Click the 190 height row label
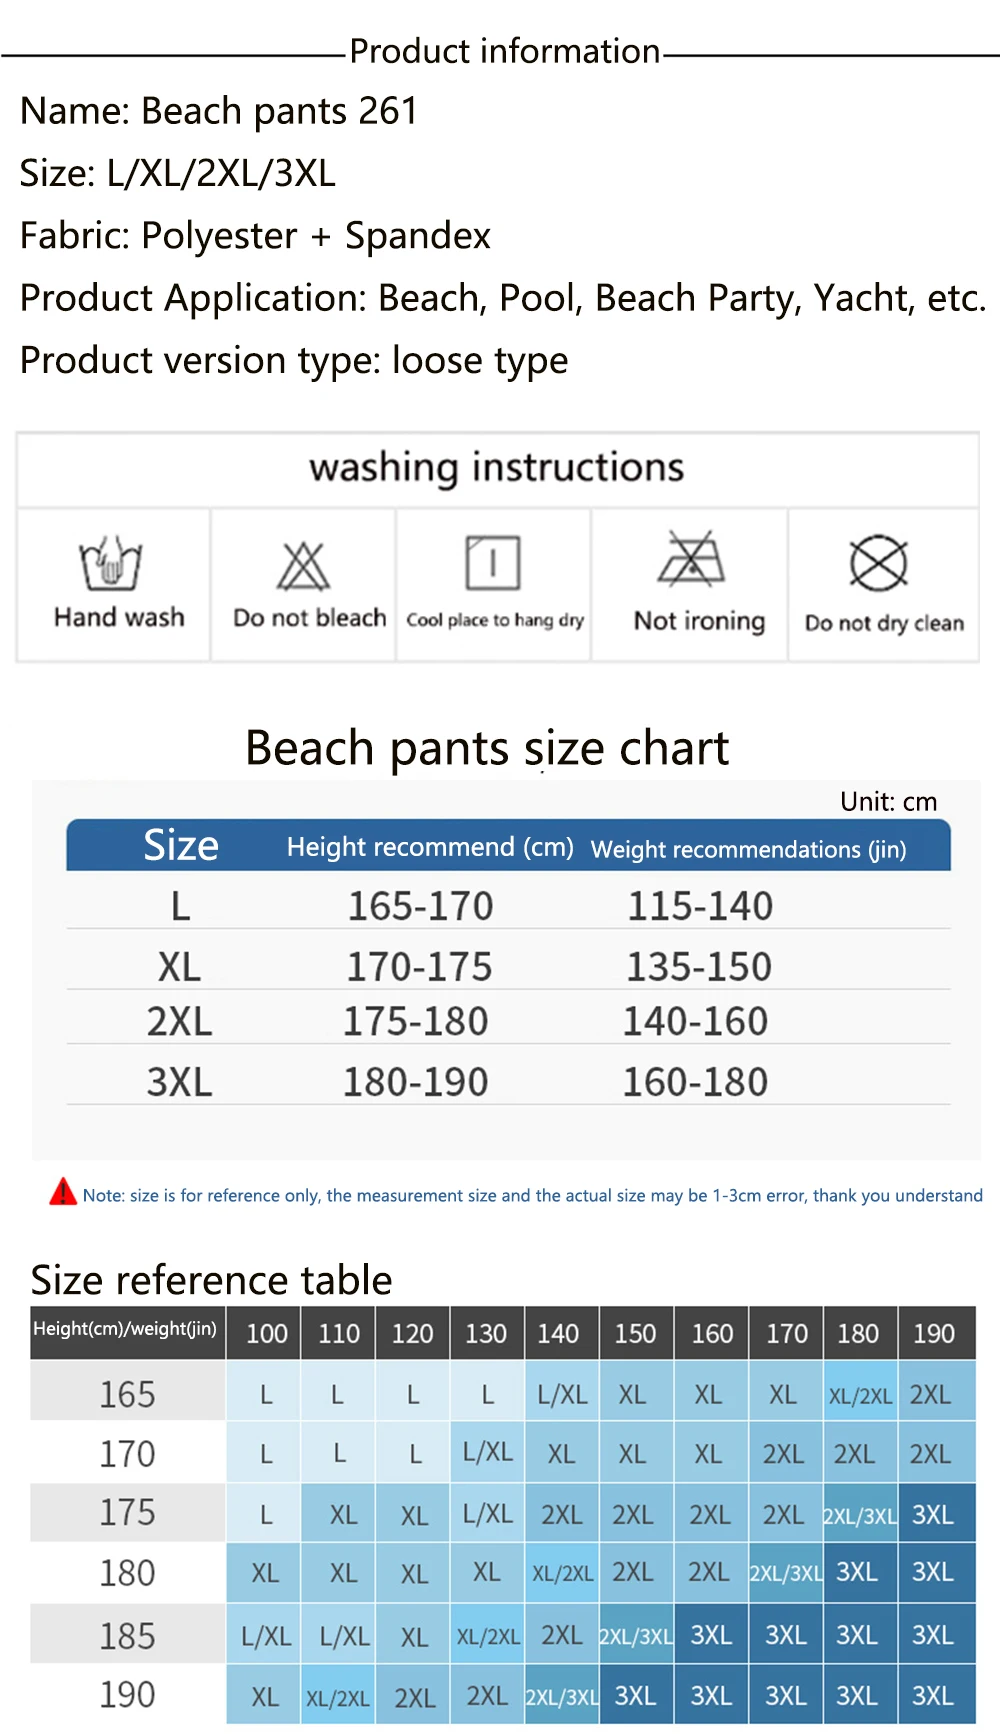Viewport: 1000px width, 1734px height. [x=127, y=1694]
